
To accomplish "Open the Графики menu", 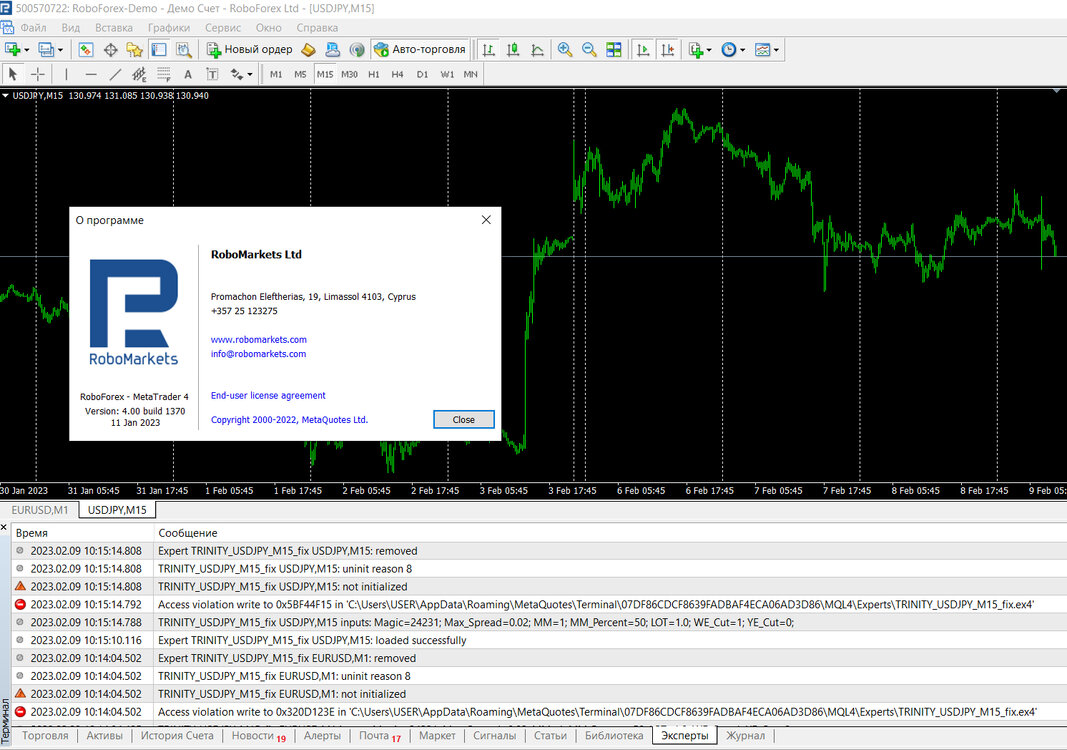I will click(169, 28).
